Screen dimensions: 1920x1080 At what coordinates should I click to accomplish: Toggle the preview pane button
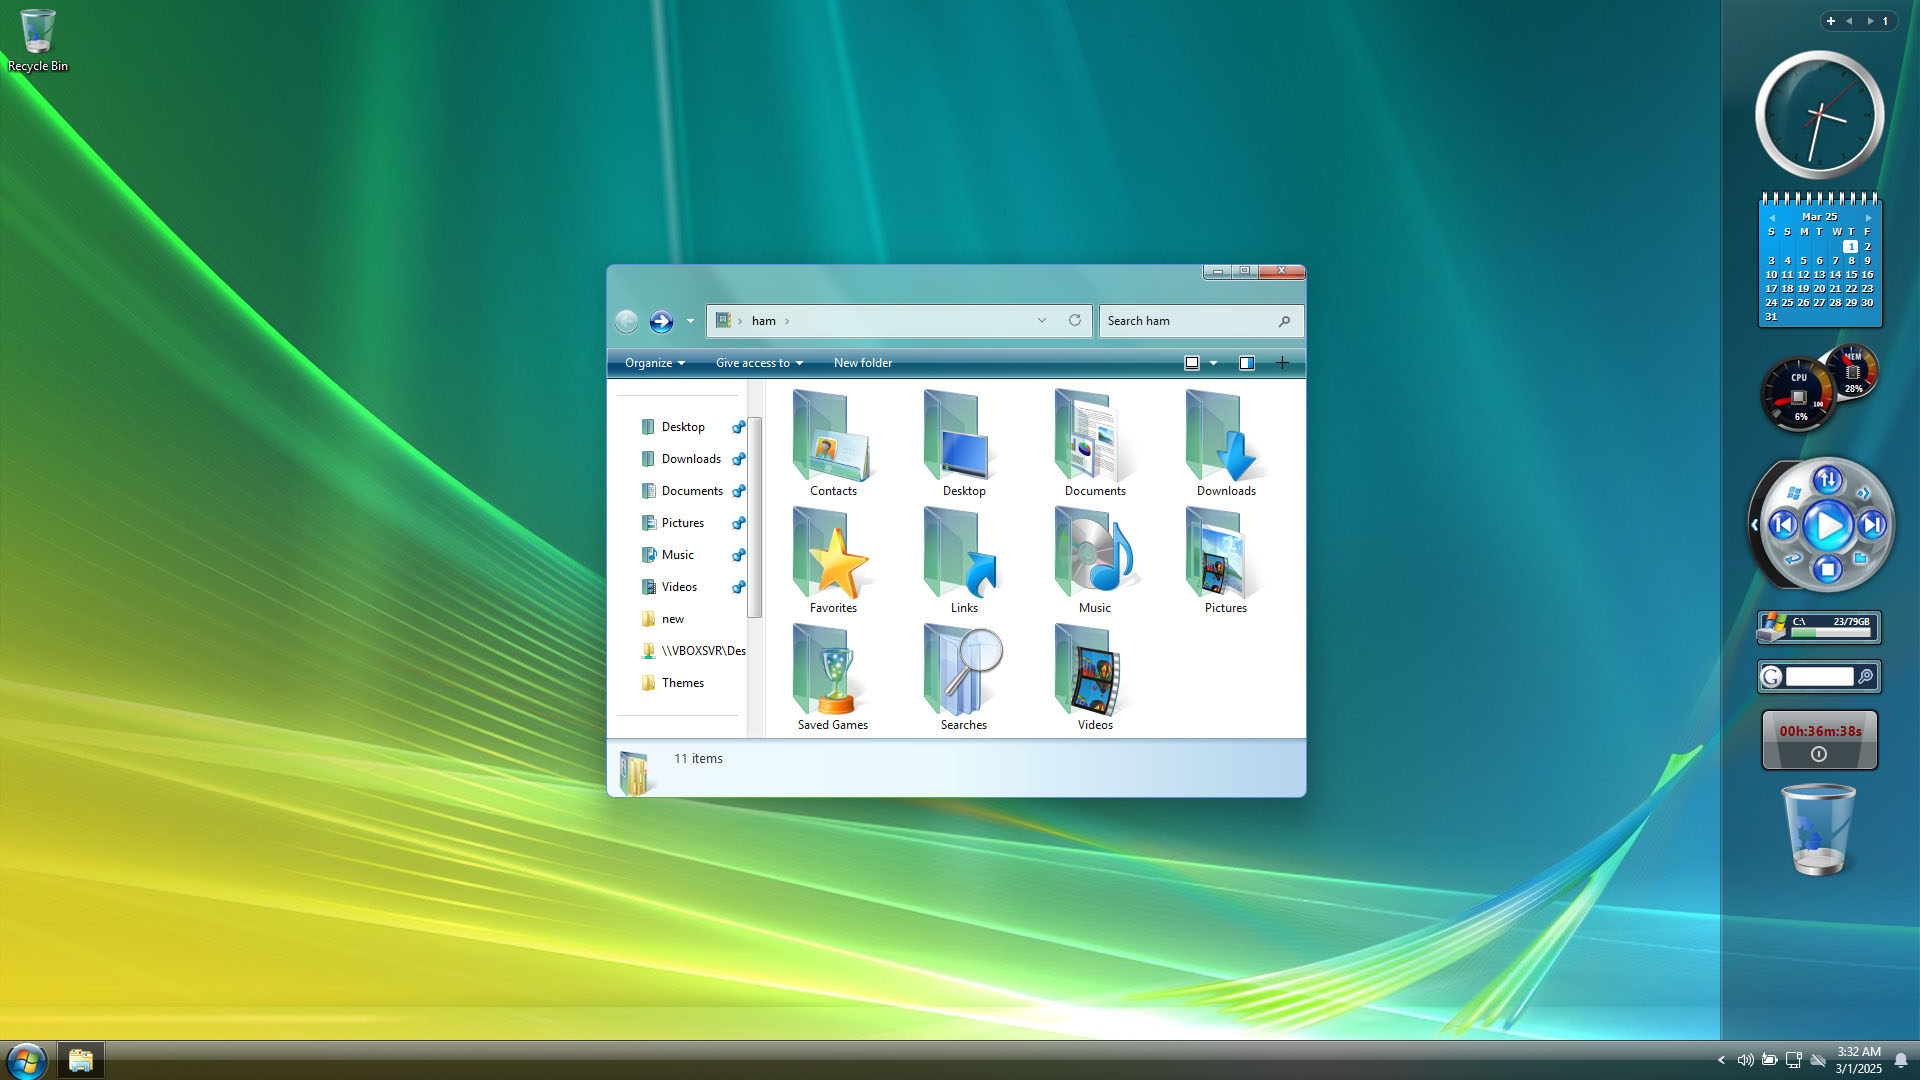tap(1247, 363)
